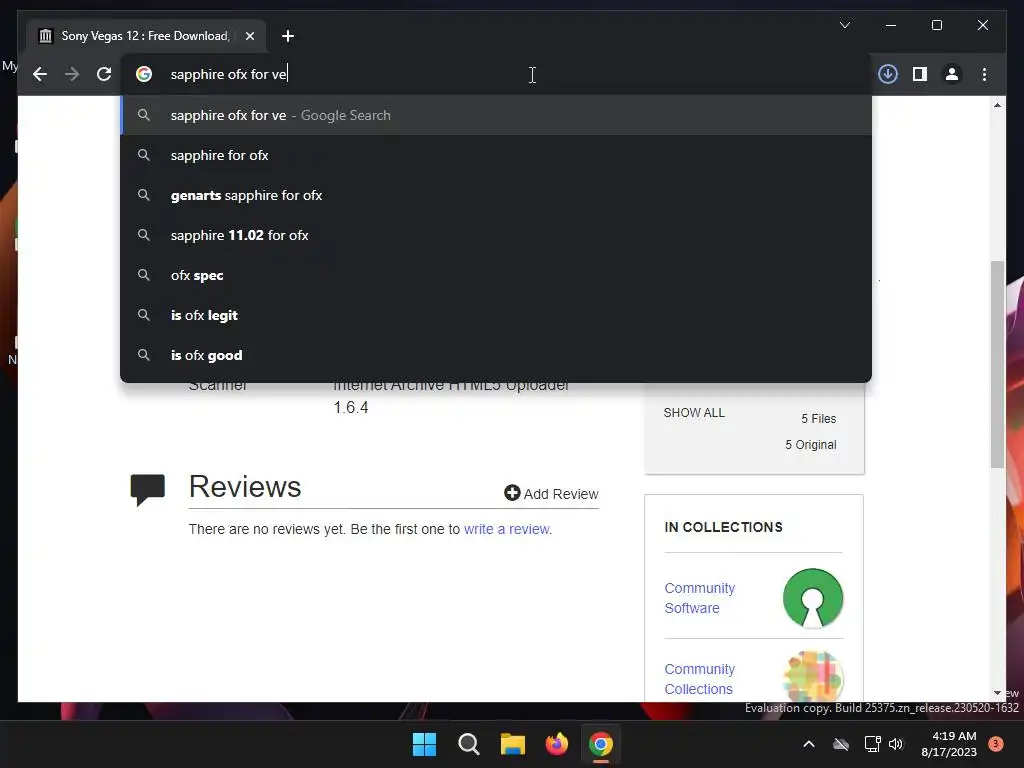Reload the current page
Viewport: 1024px width, 768px height.
[x=104, y=74]
